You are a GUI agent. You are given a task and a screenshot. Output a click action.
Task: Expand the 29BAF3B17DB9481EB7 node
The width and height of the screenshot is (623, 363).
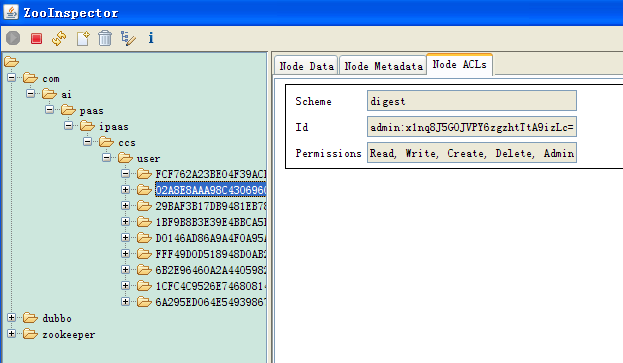click(x=126, y=206)
